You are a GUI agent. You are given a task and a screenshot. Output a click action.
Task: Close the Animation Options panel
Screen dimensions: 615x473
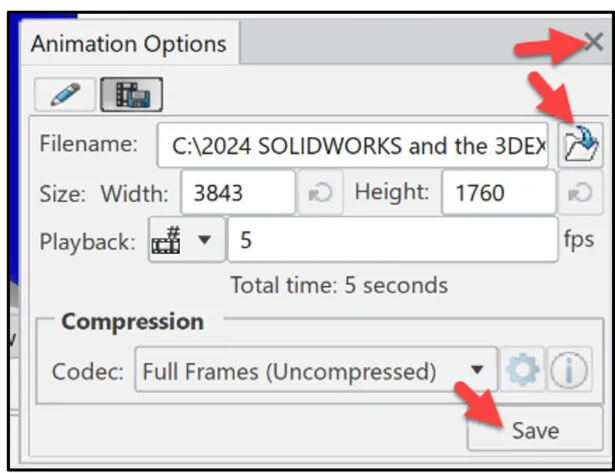pyautogui.click(x=593, y=44)
